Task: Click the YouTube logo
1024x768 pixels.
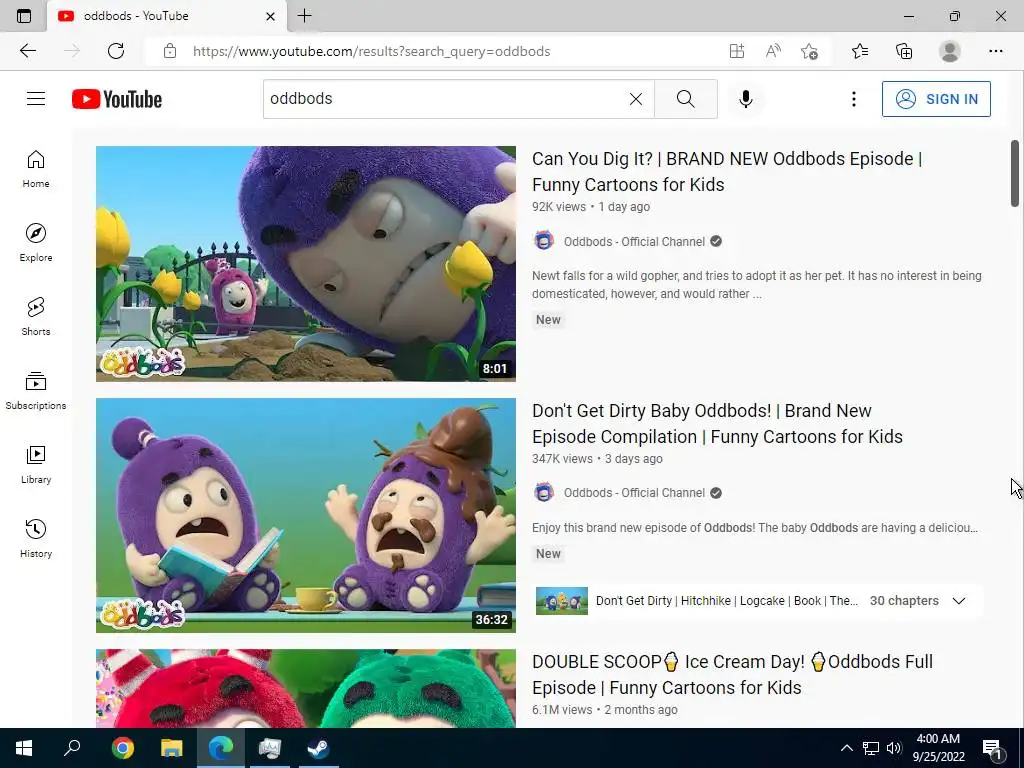Action: click(x=117, y=99)
